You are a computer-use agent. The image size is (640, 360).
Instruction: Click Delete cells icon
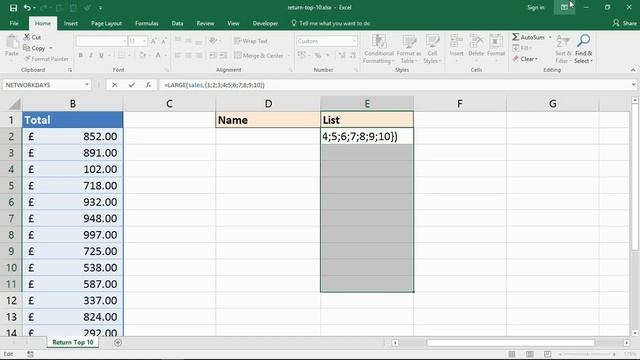476,41
